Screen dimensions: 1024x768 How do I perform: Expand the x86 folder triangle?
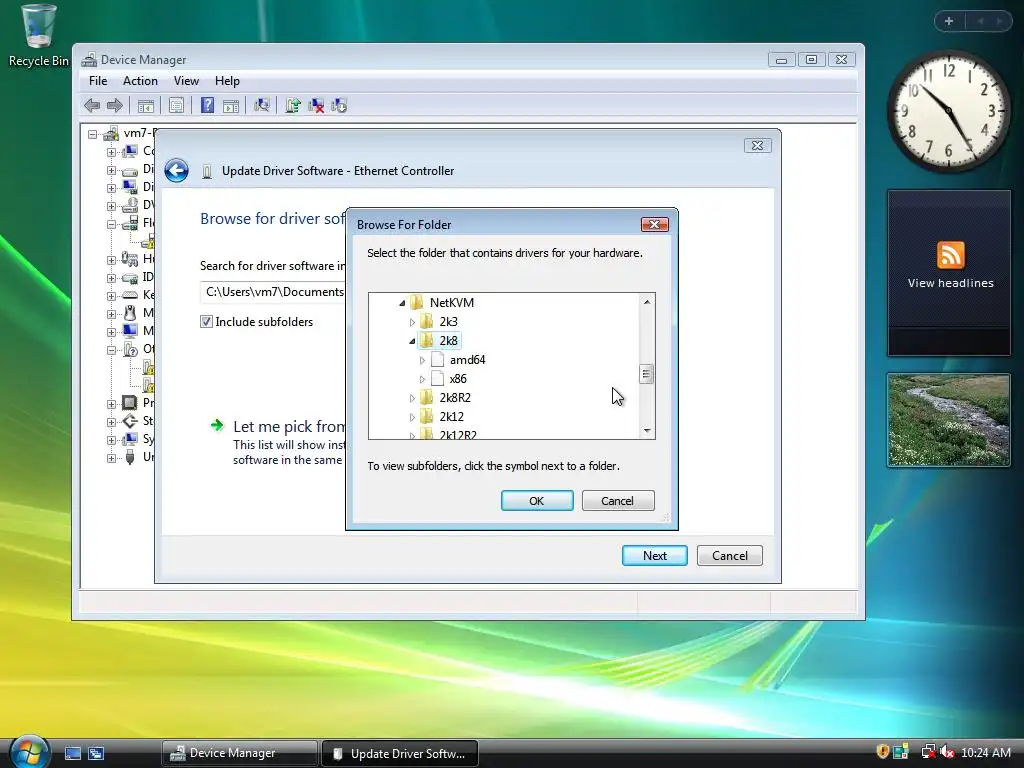422,379
